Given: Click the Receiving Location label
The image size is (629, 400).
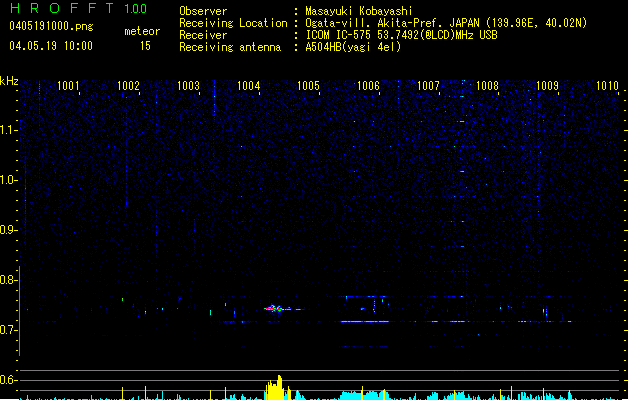Looking at the screenshot, I should click(x=233, y=23).
